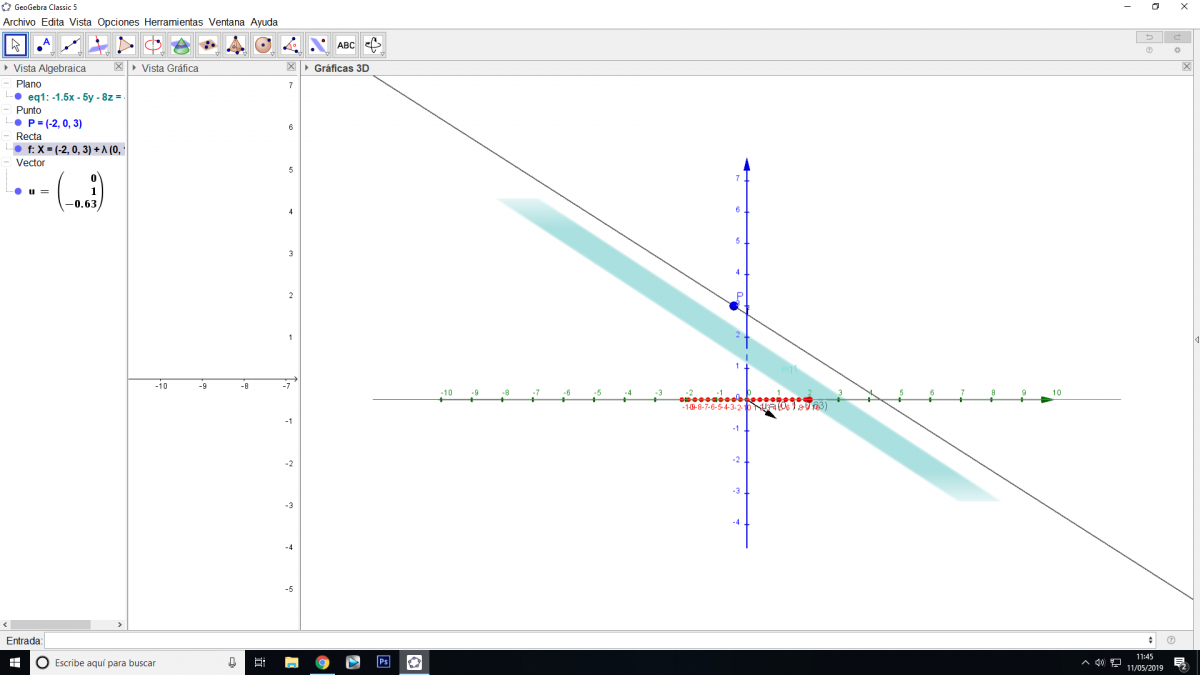Select the Rotate 3D Graphics View tool
1200x675 pixels.
pos(373,45)
